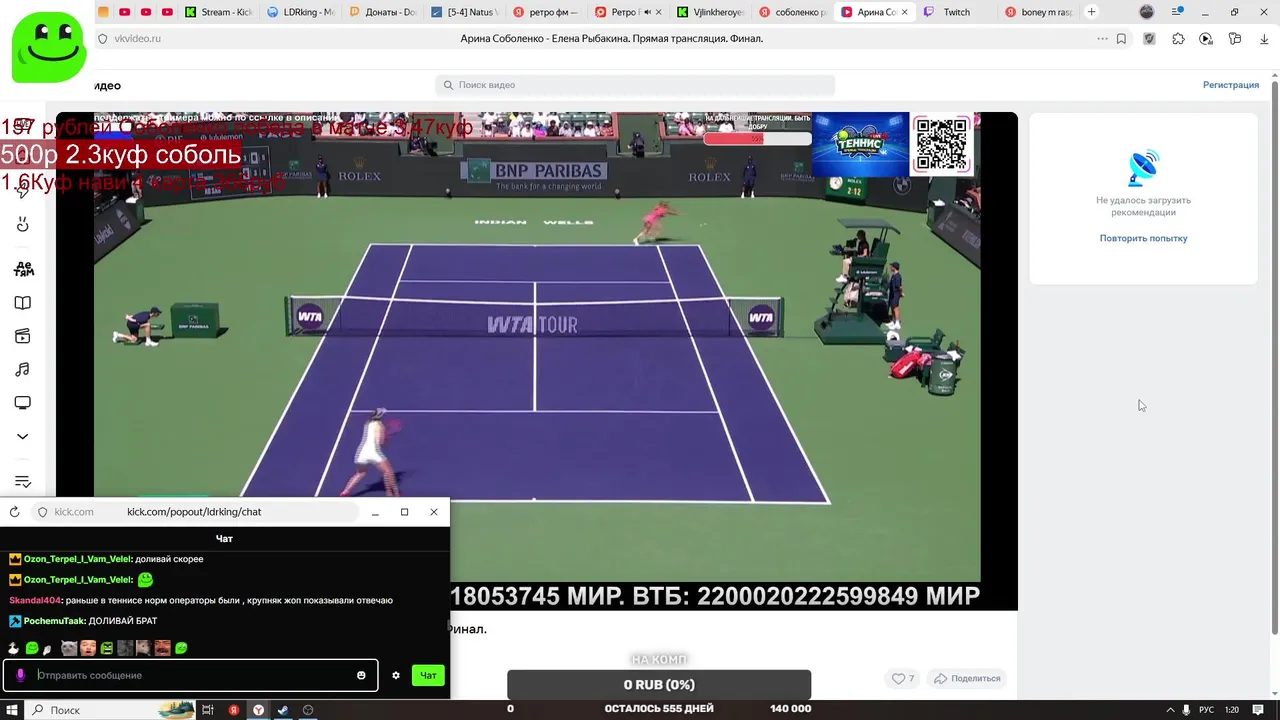Reload the Kick chat popout window

pyautogui.click(x=14, y=512)
